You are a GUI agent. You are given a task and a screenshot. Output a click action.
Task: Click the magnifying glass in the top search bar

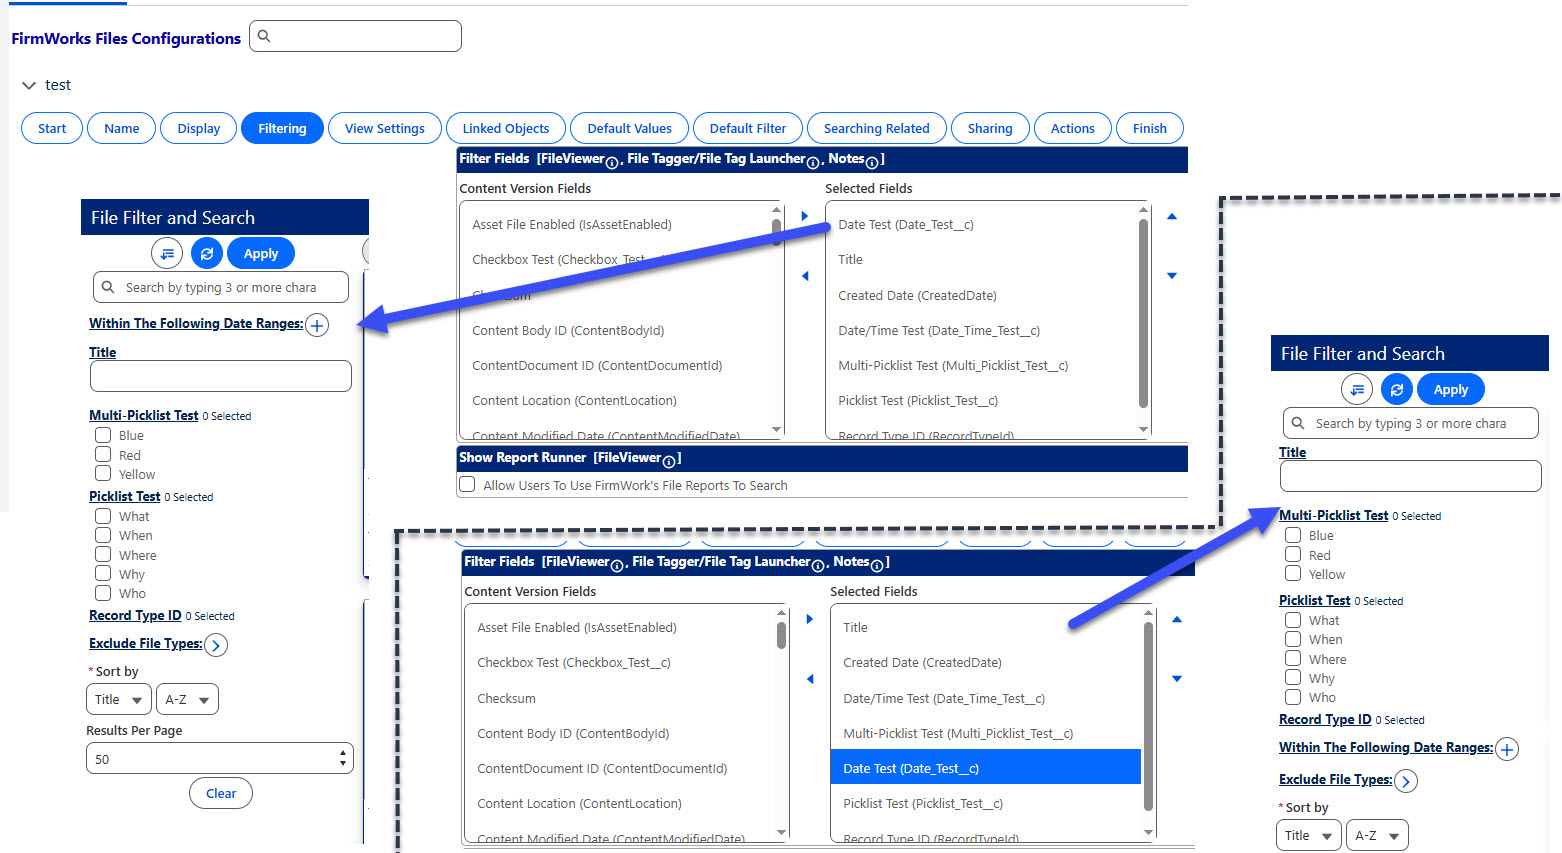[x=262, y=35]
